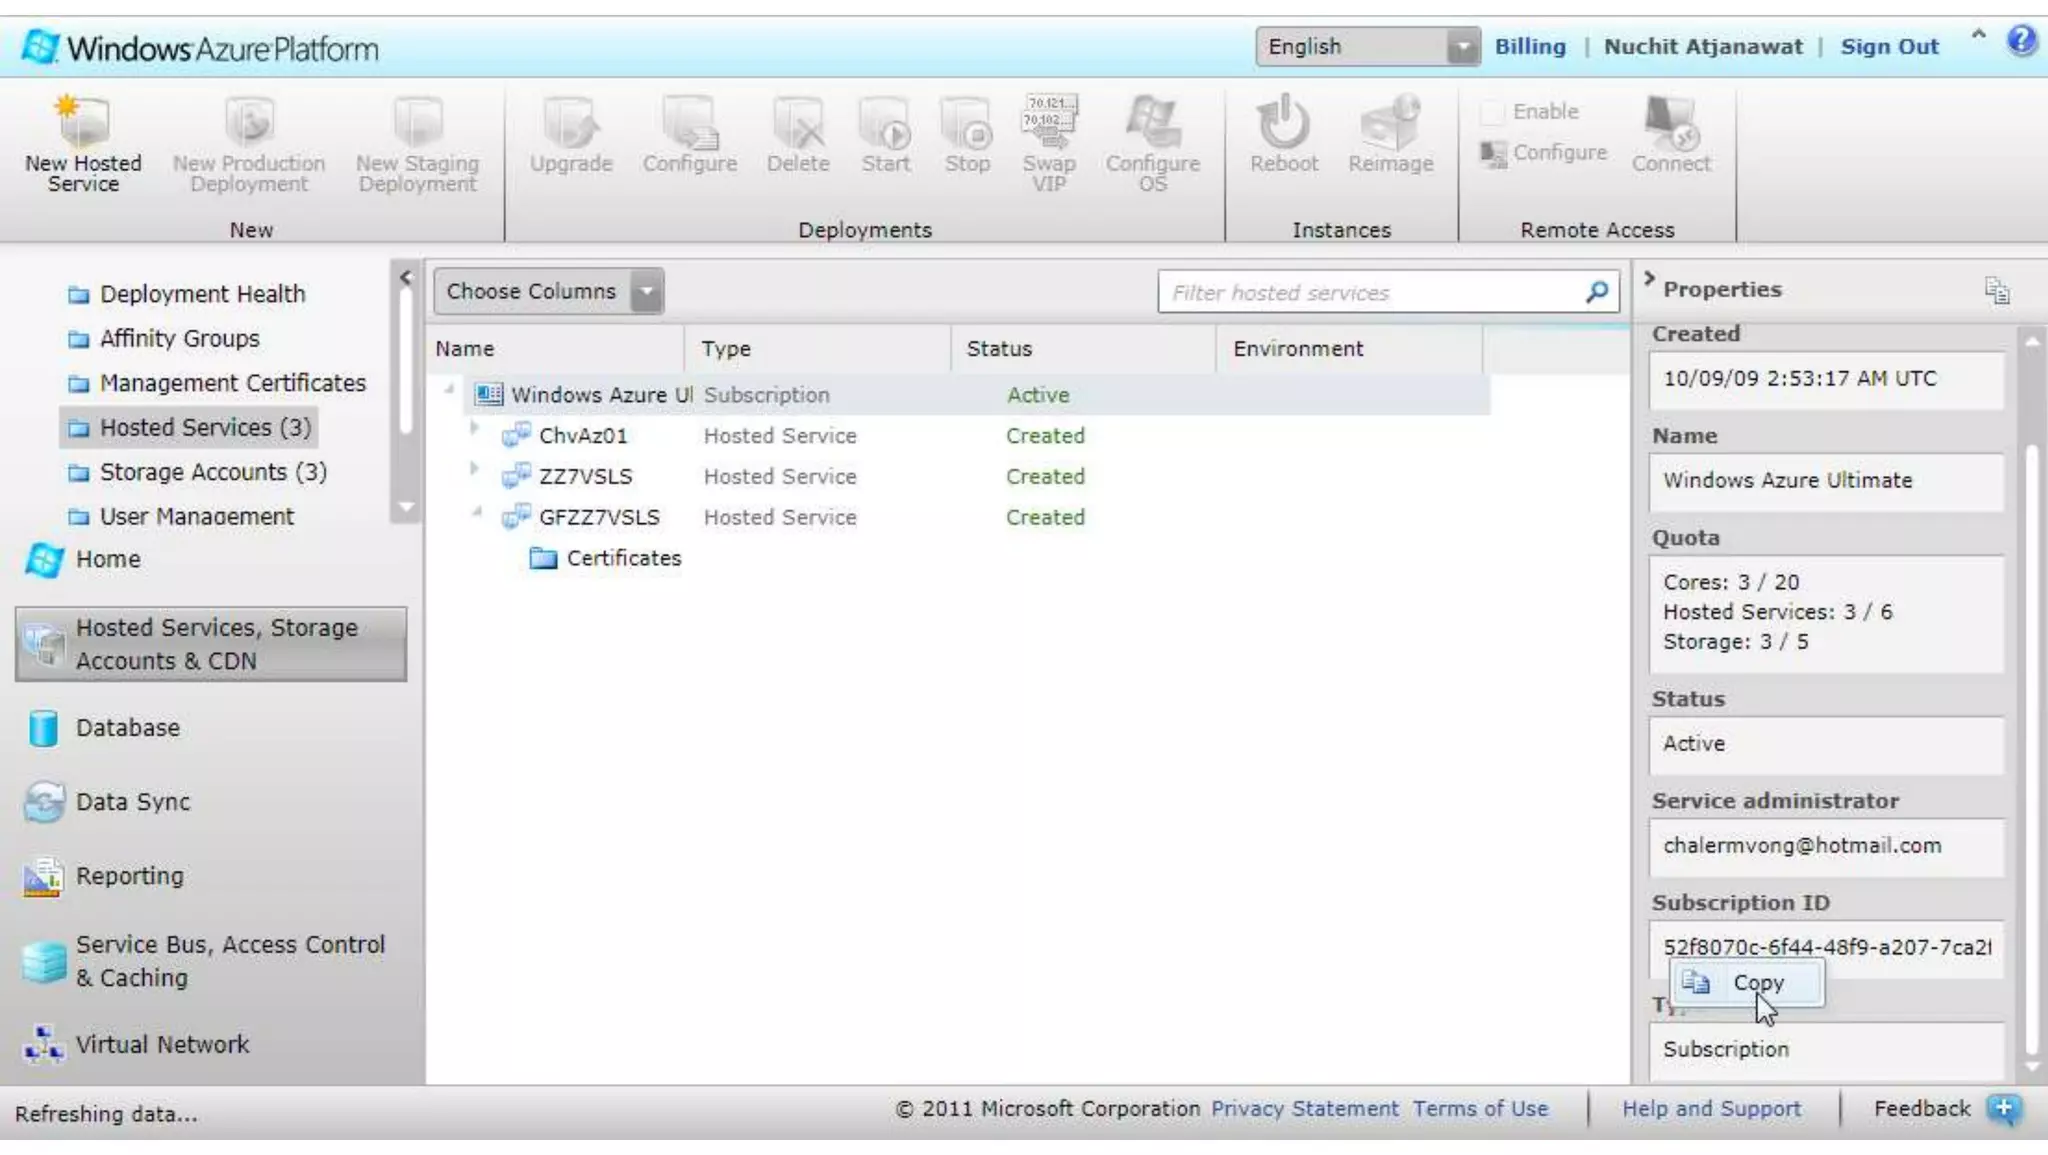Viewport: 2048px width, 1155px height.
Task: Open the Database section icon
Action: click(43, 728)
